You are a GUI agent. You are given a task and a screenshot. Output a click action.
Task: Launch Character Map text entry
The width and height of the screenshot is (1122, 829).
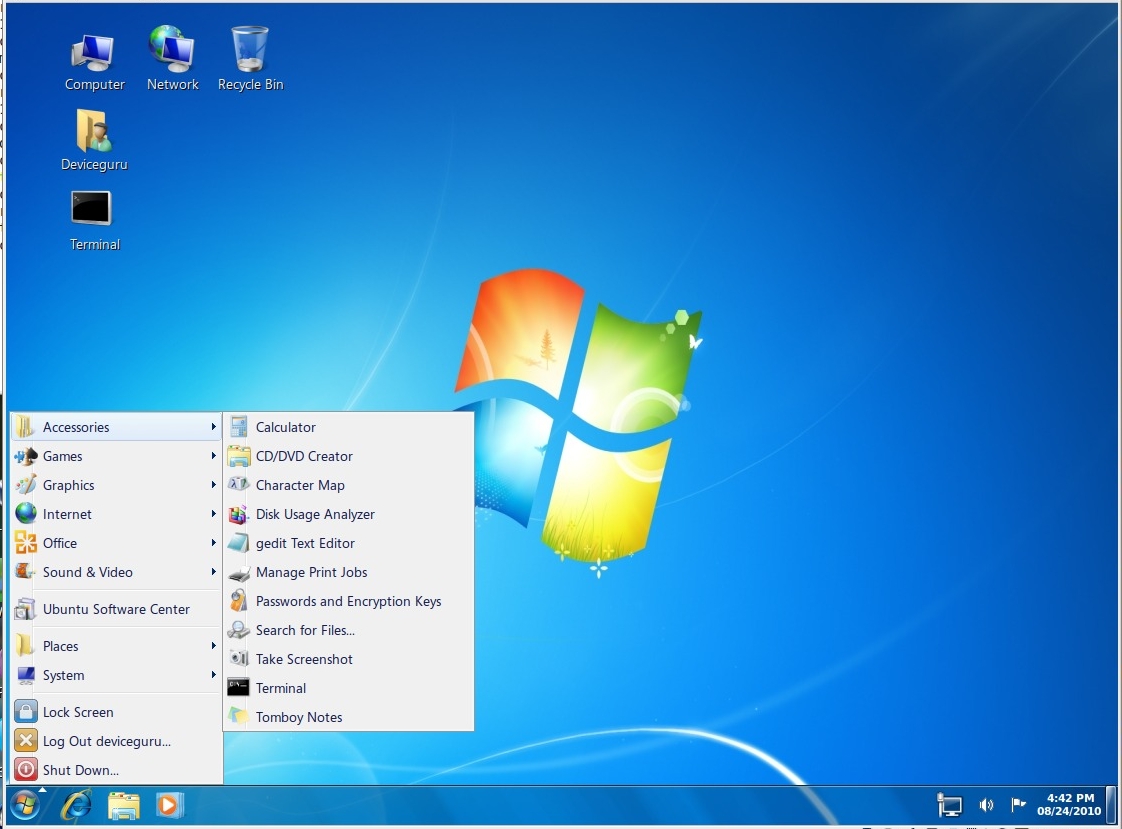coord(301,485)
